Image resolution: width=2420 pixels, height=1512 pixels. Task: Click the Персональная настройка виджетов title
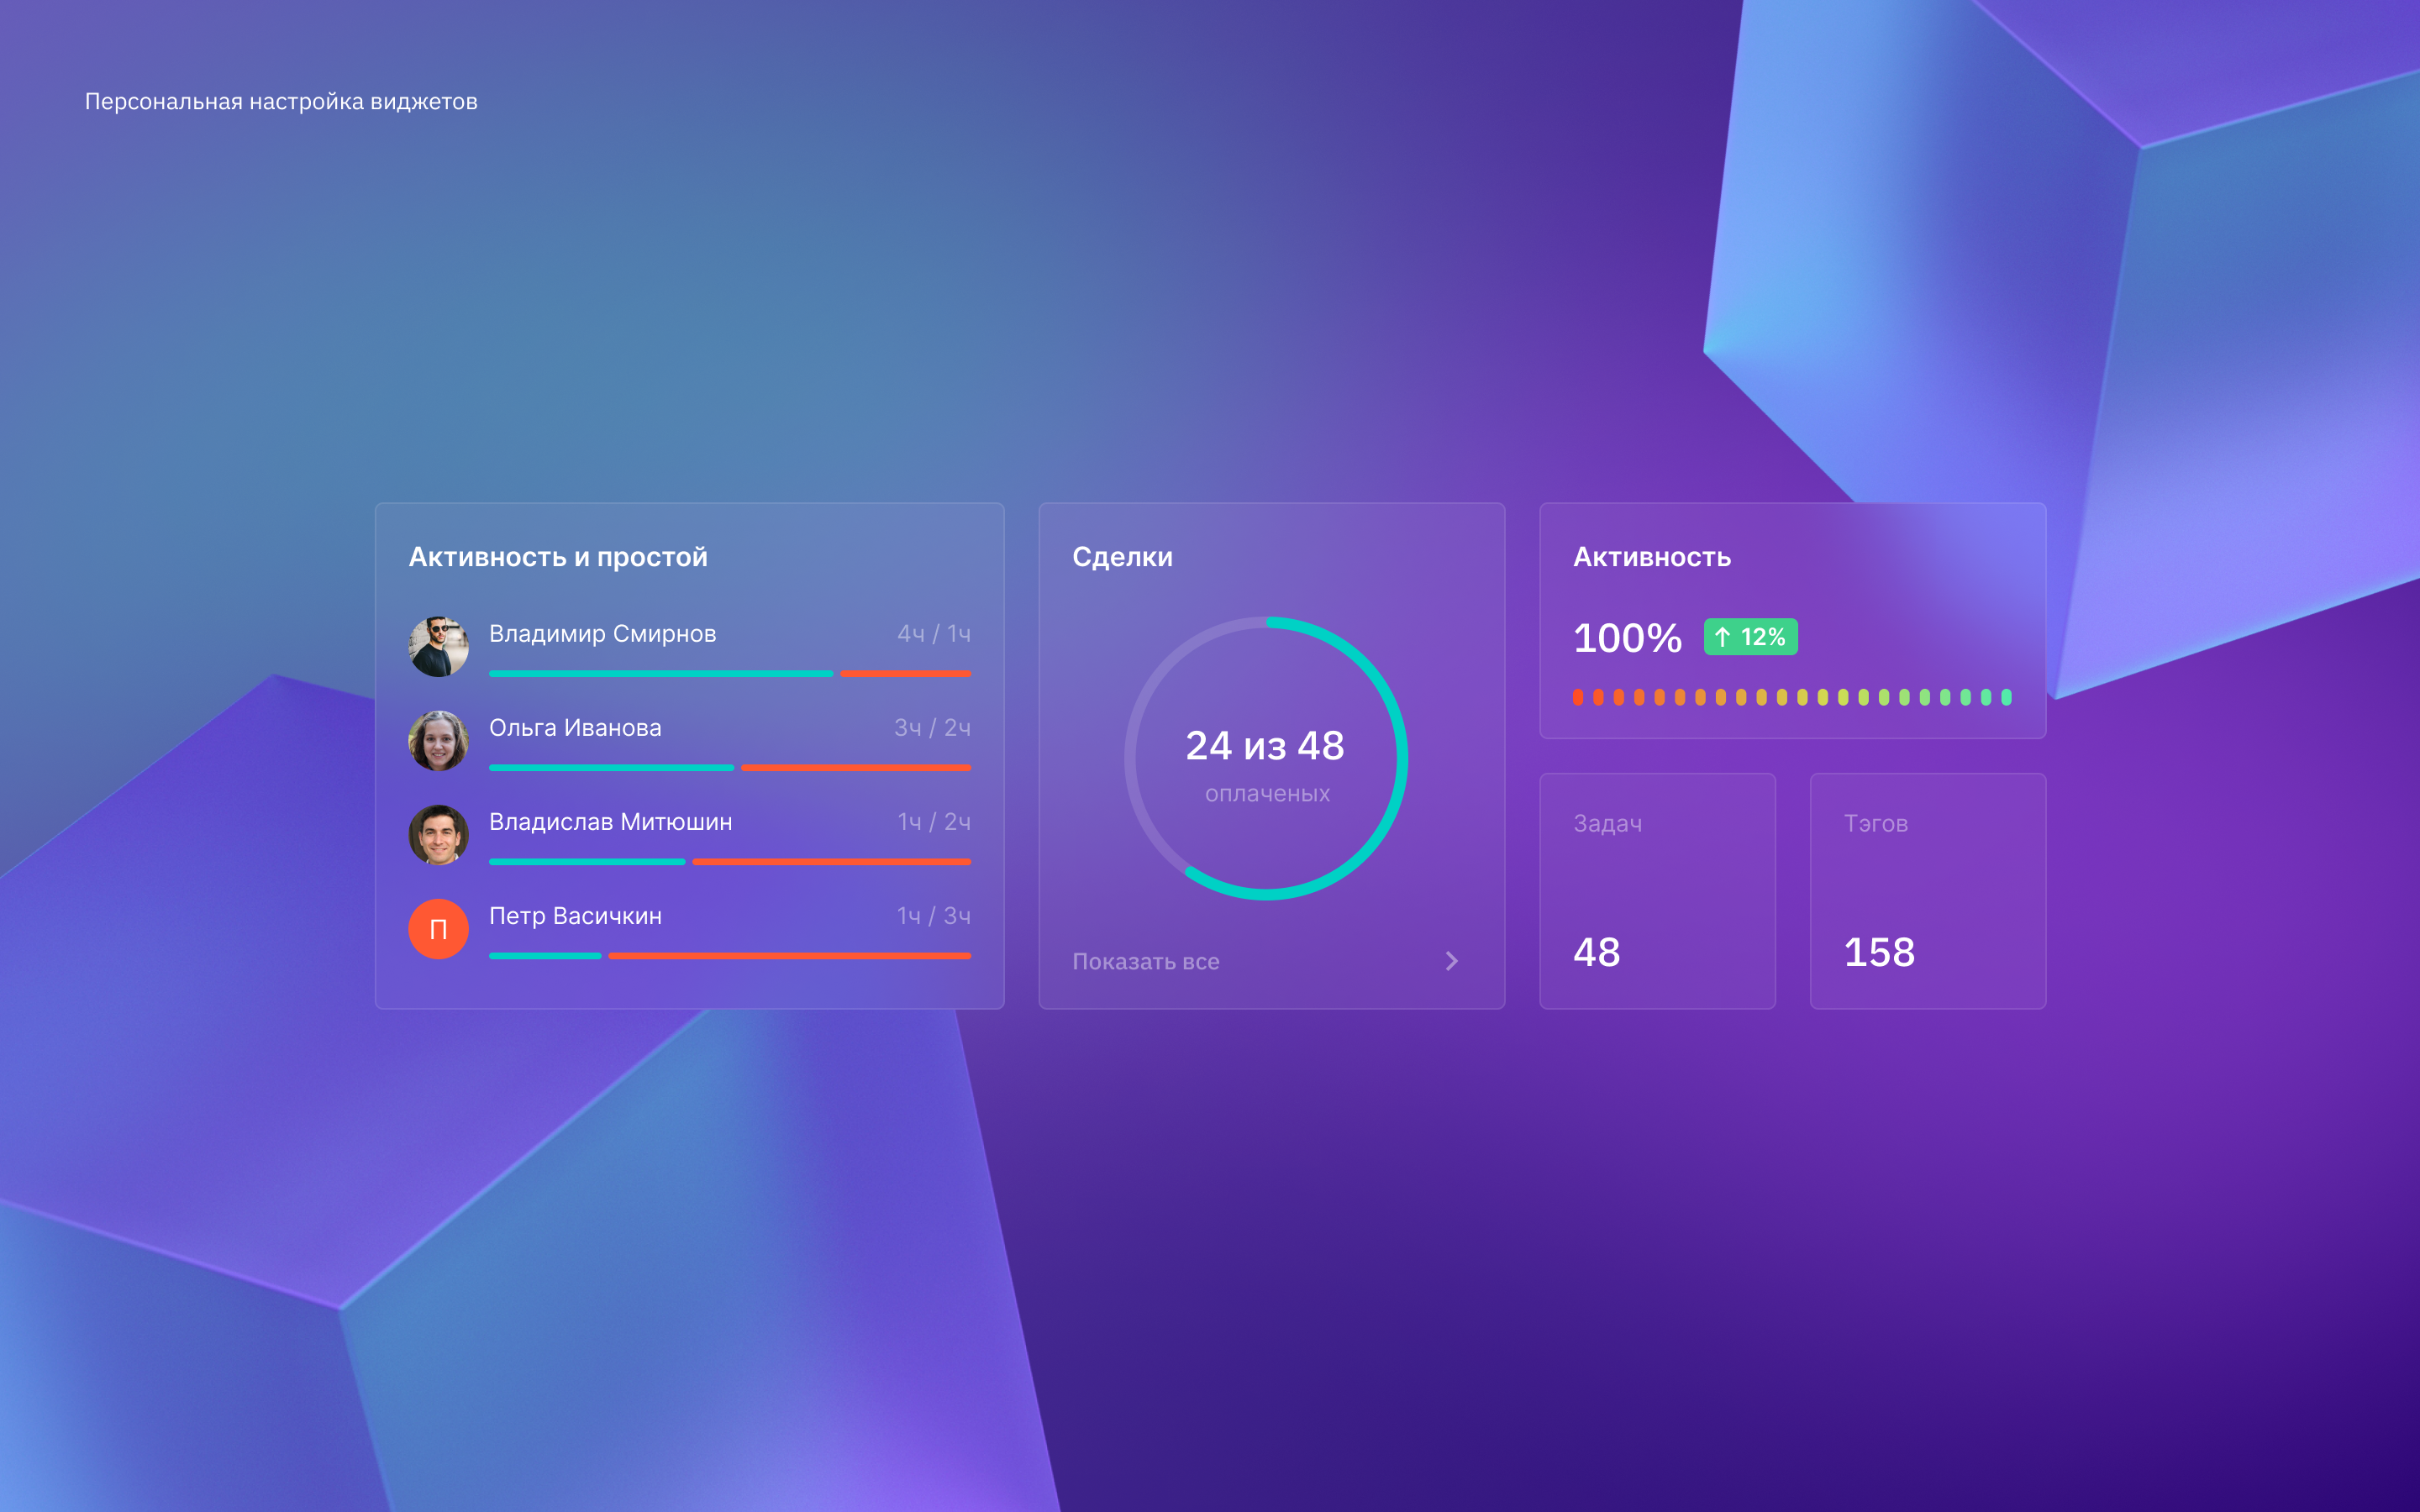click(x=281, y=102)
